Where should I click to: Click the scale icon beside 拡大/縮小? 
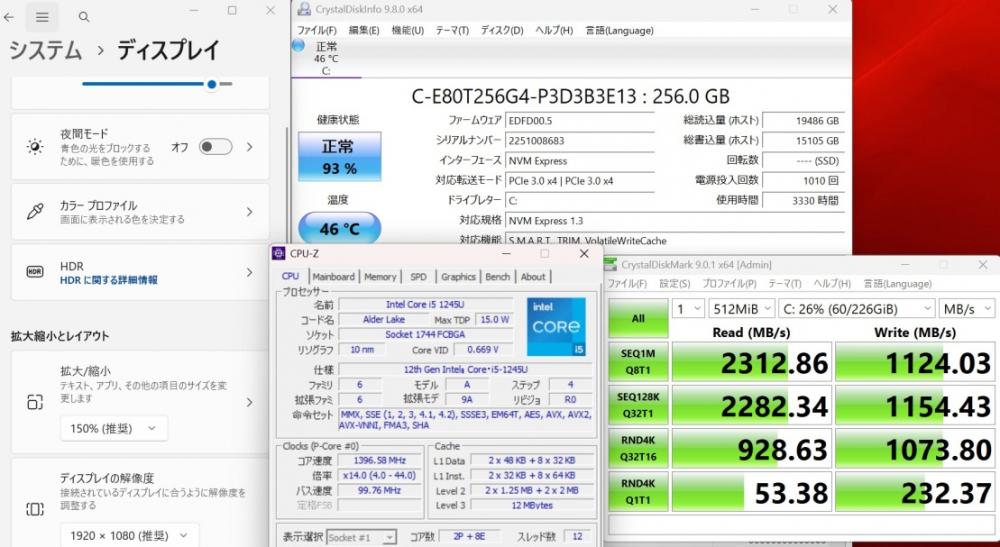pyautogui.click(x=34, y=402)
